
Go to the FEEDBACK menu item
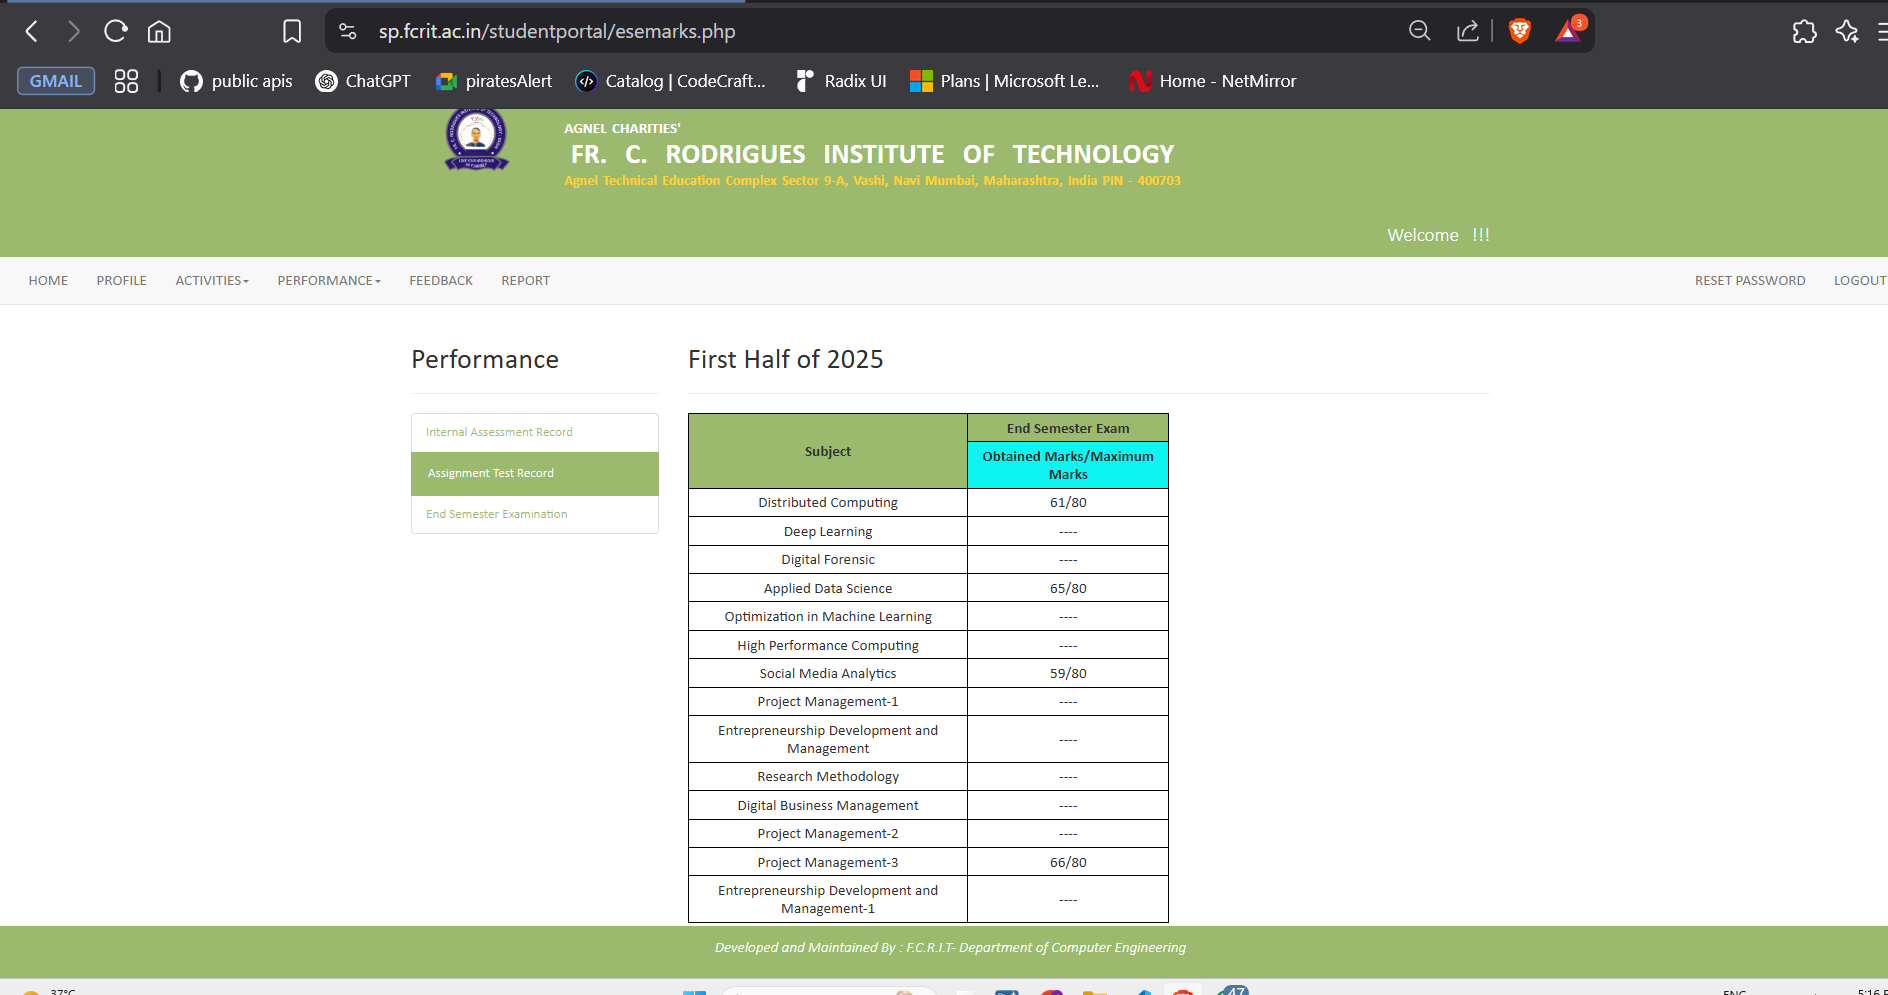(440, 281)
